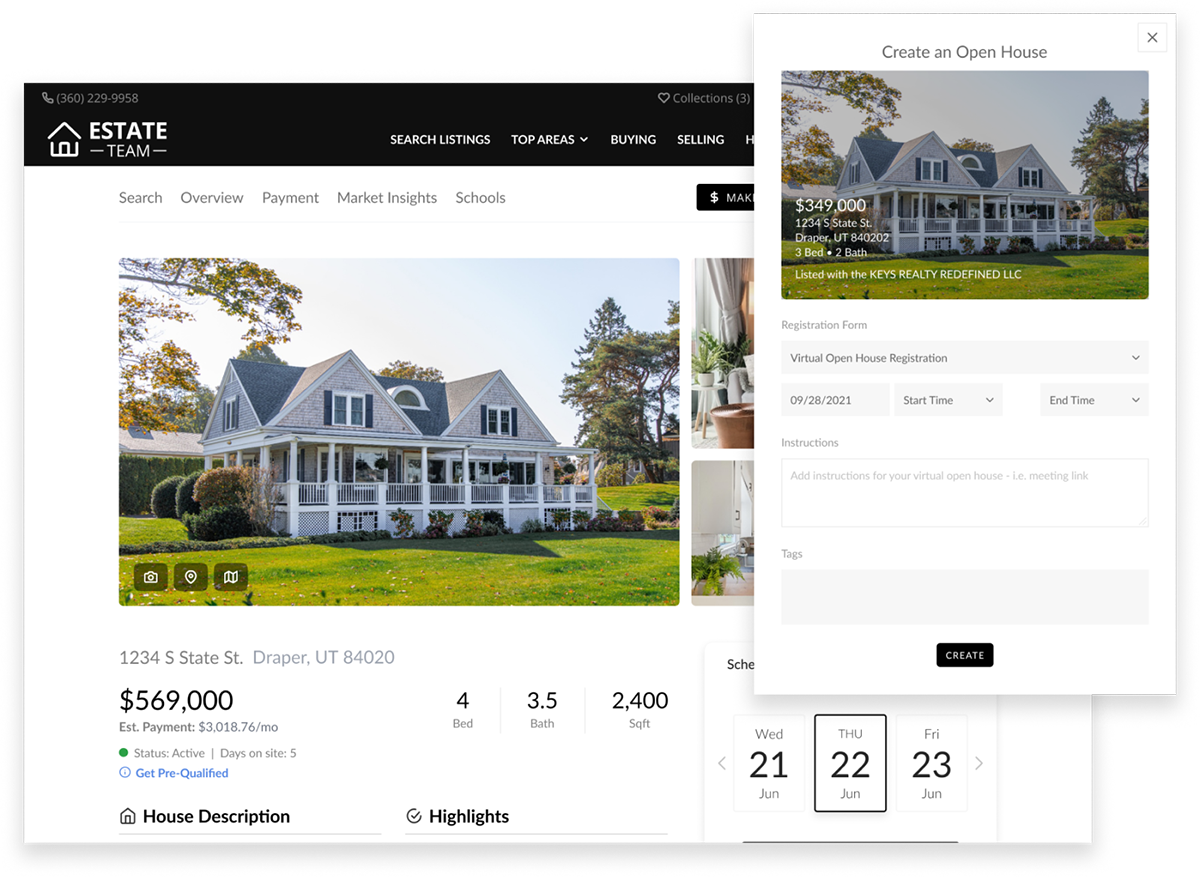Open the Start Time dropdown
This screenshot has height=878, width=1200.
pyautogui.click(x=948, y=400)
